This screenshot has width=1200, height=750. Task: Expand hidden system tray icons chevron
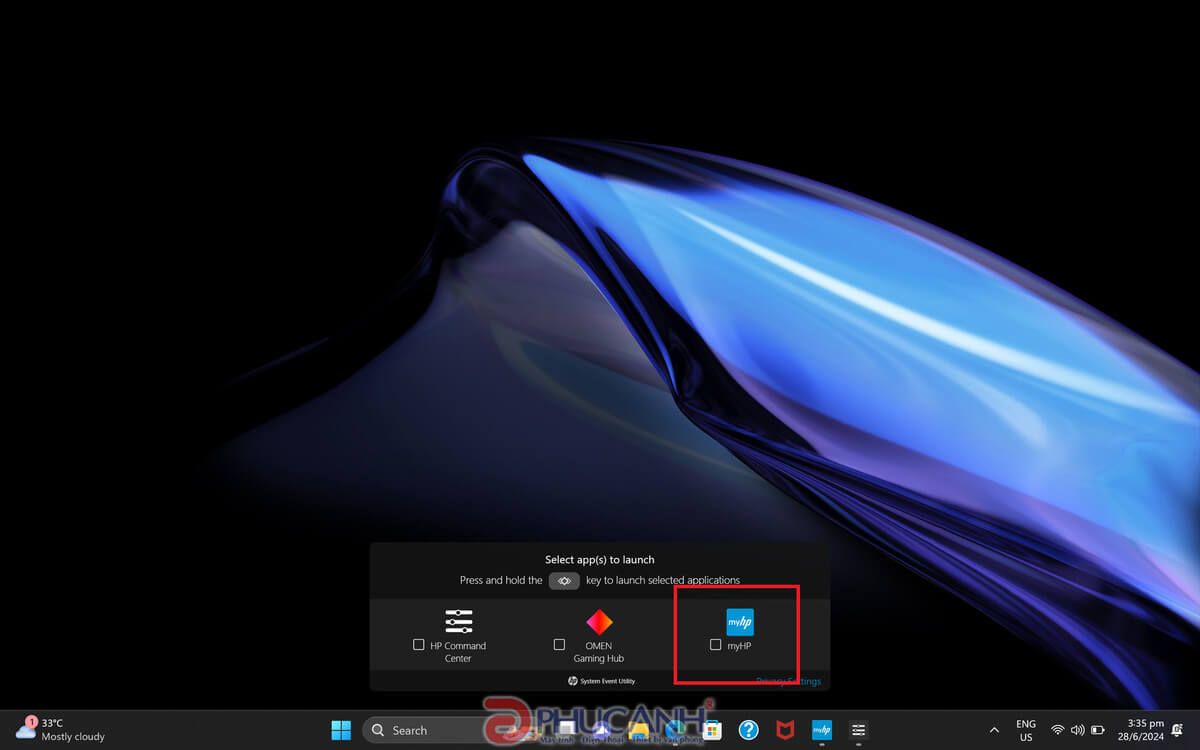(994, 730)
